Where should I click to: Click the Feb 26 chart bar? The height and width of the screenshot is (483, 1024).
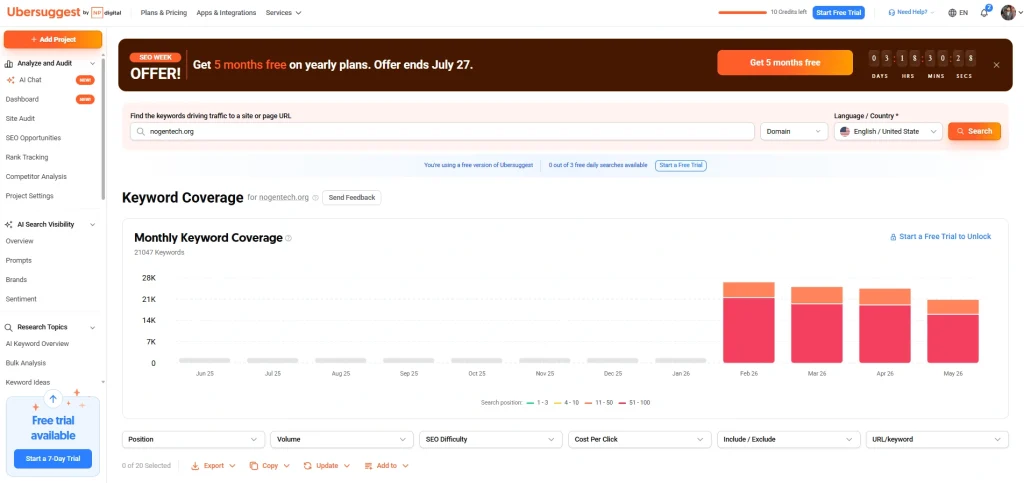coord(748,322)
